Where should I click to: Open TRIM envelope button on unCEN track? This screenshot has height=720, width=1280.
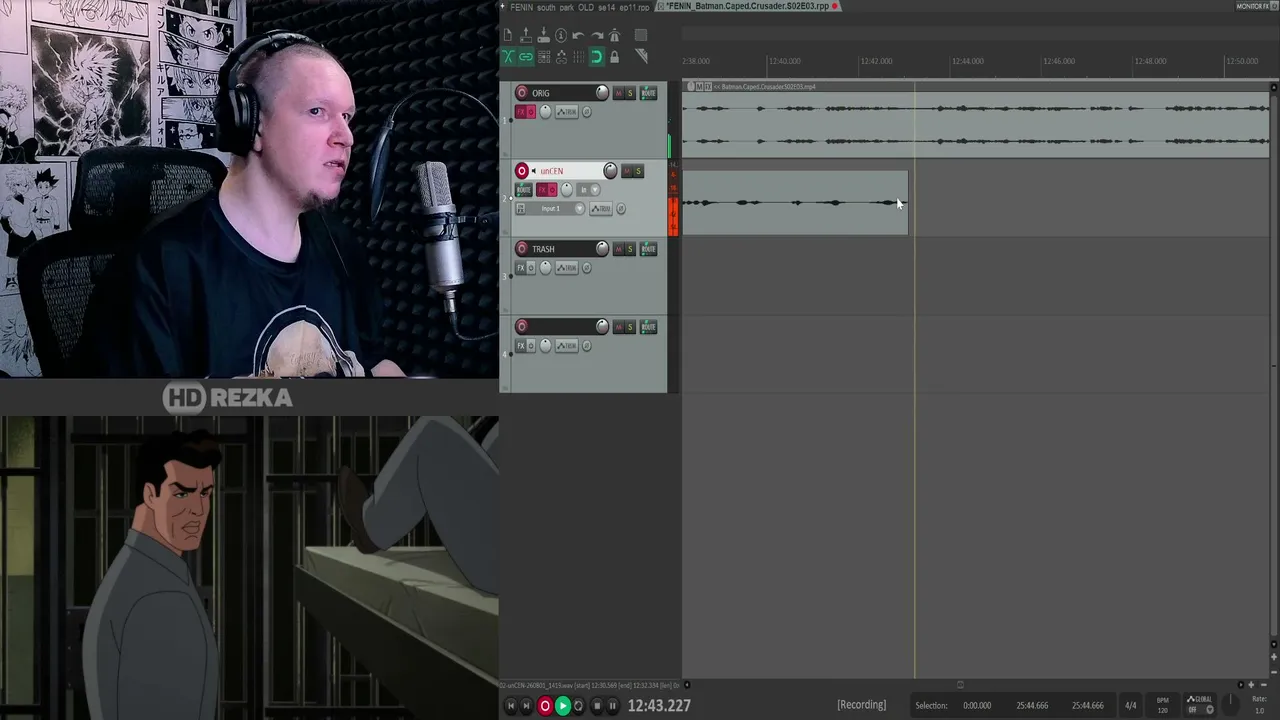(x=601, y=208)
